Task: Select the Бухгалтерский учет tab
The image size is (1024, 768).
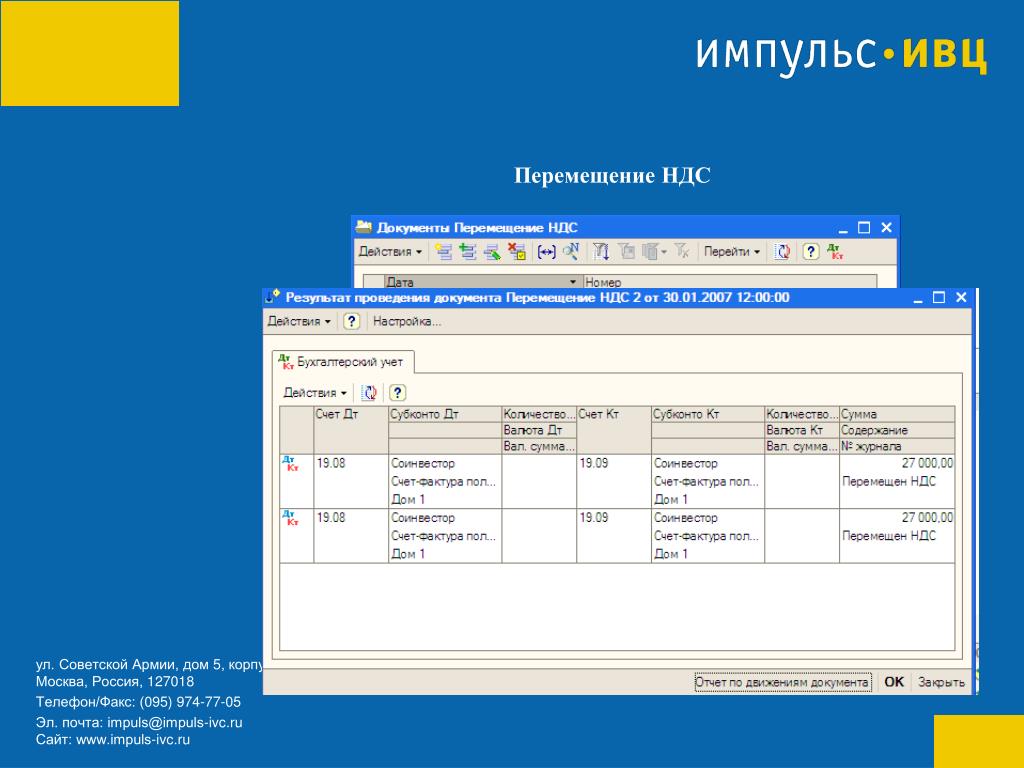Action: point(342,362)
